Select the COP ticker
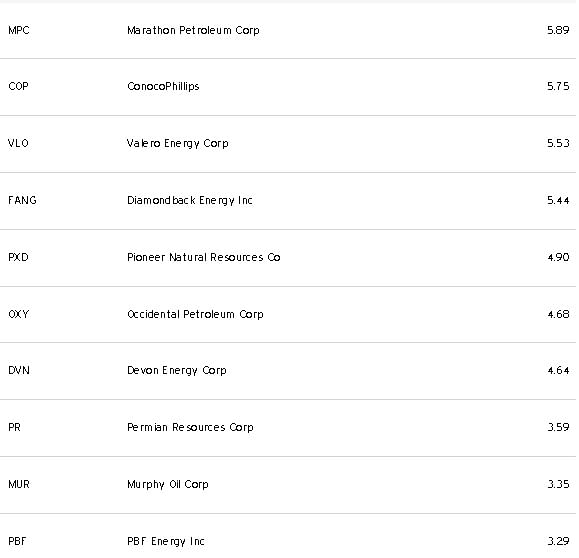This screenshot has width=579, height=558. [x=18, y=86]
